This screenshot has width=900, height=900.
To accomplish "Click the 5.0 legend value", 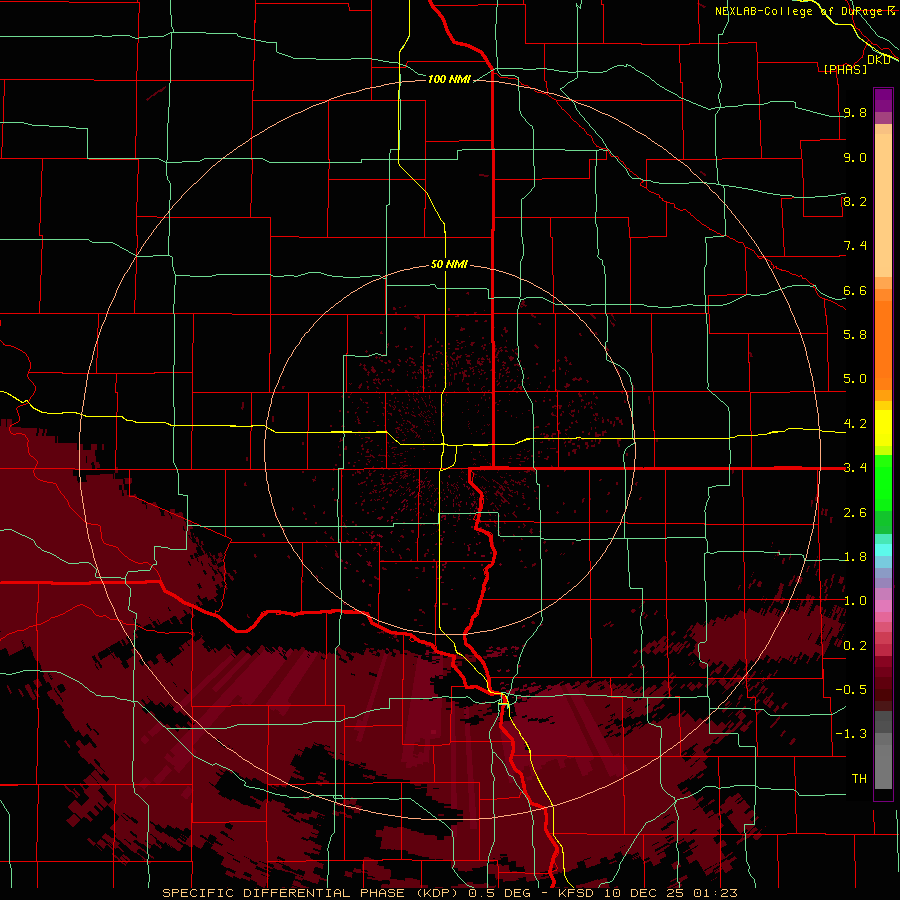I will click(855, 379).
